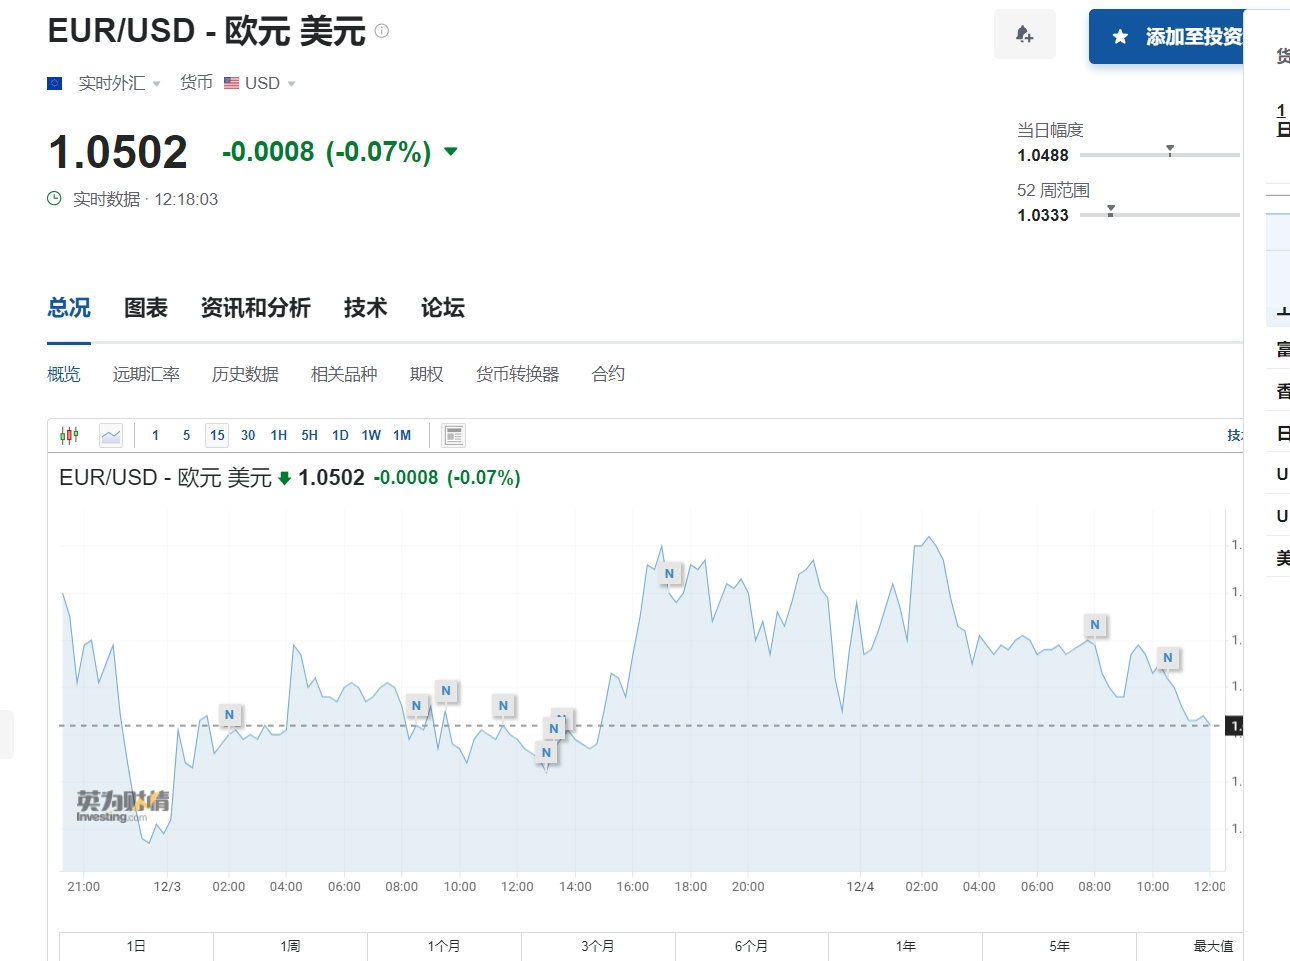
Task: Select the 30 minute interval
Action: 248,435
